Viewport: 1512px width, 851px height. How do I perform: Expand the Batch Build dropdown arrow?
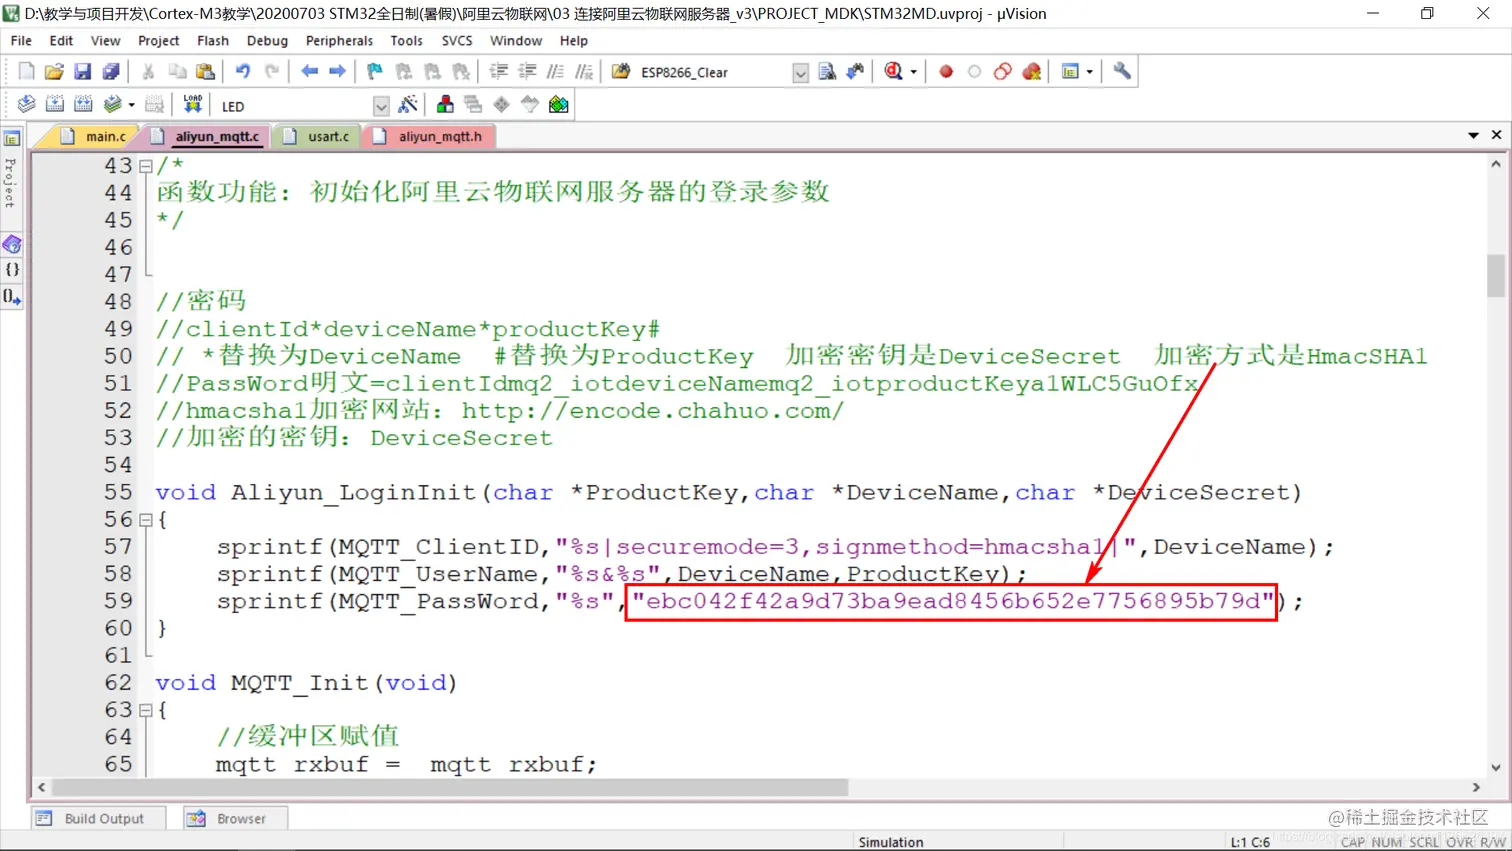[131, 105]
